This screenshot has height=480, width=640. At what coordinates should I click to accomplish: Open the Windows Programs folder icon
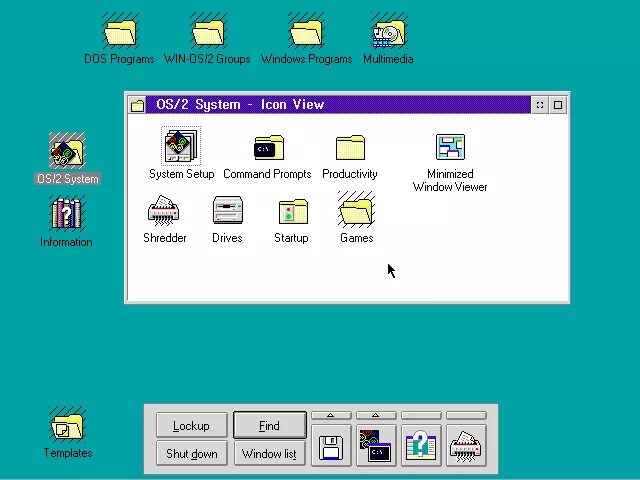pos(306,32)
